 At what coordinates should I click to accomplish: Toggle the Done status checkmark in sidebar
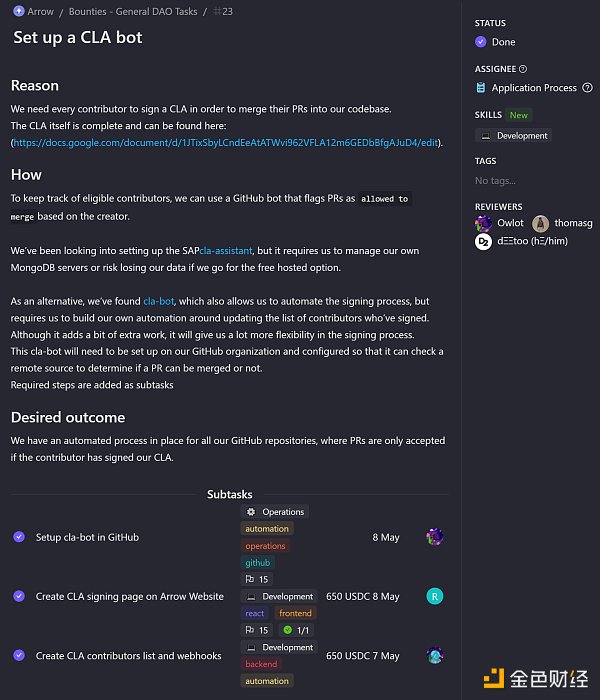[x=481, y=42]
